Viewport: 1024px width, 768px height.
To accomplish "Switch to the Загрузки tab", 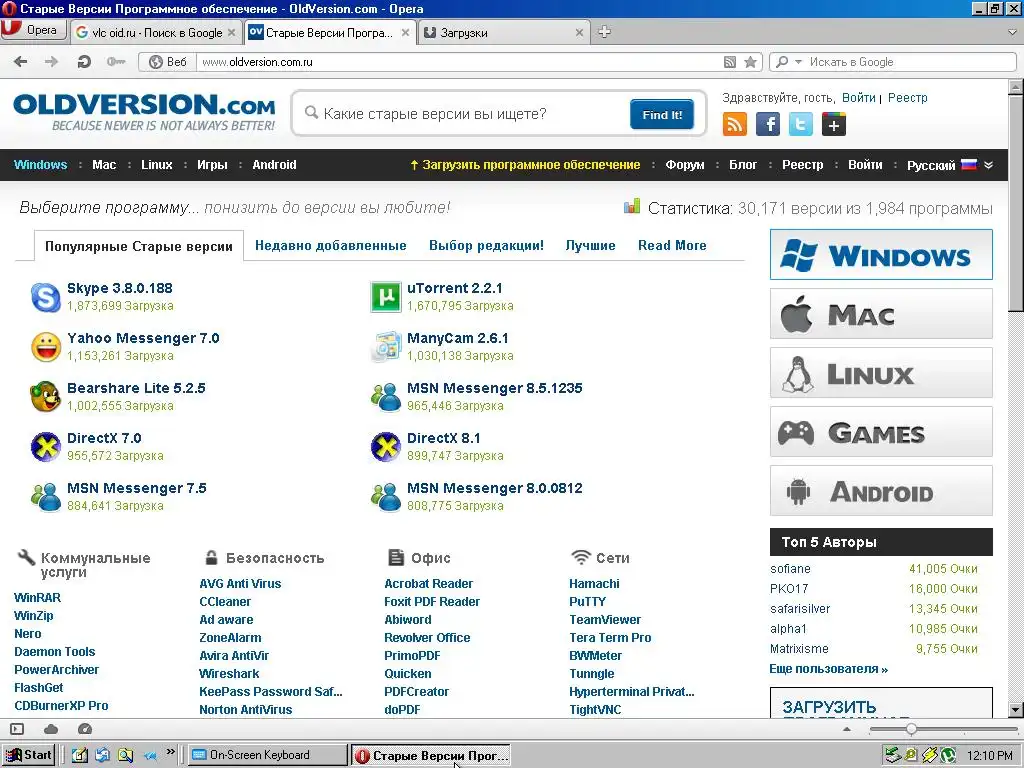I will point(504,33).
